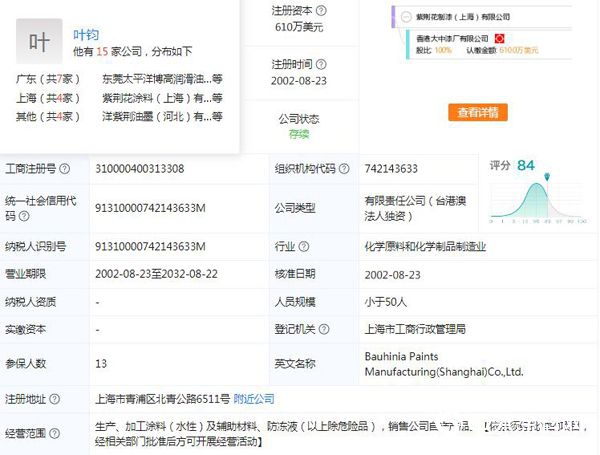The image size is (600, 455).
Task: Click 认缴金额 610.0万美元 value
Action: click(x=519, y=50)
